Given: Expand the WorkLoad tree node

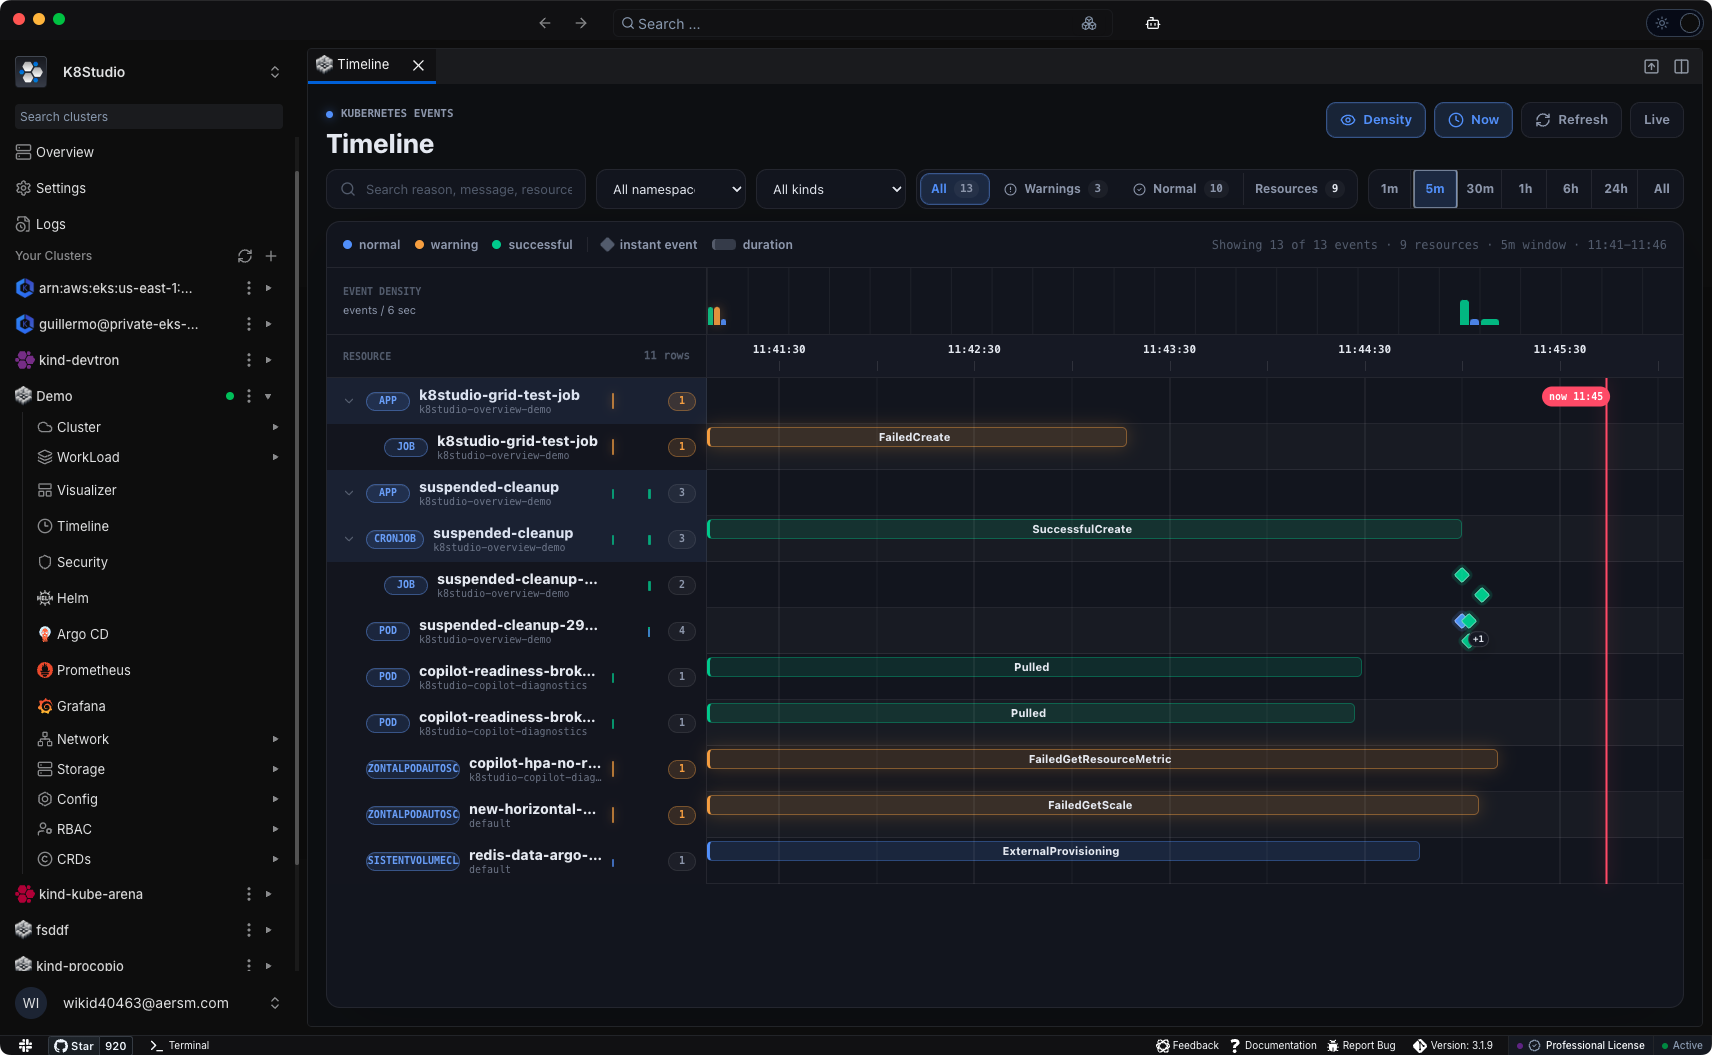Looking at the screenshot, I should [275, 457].
